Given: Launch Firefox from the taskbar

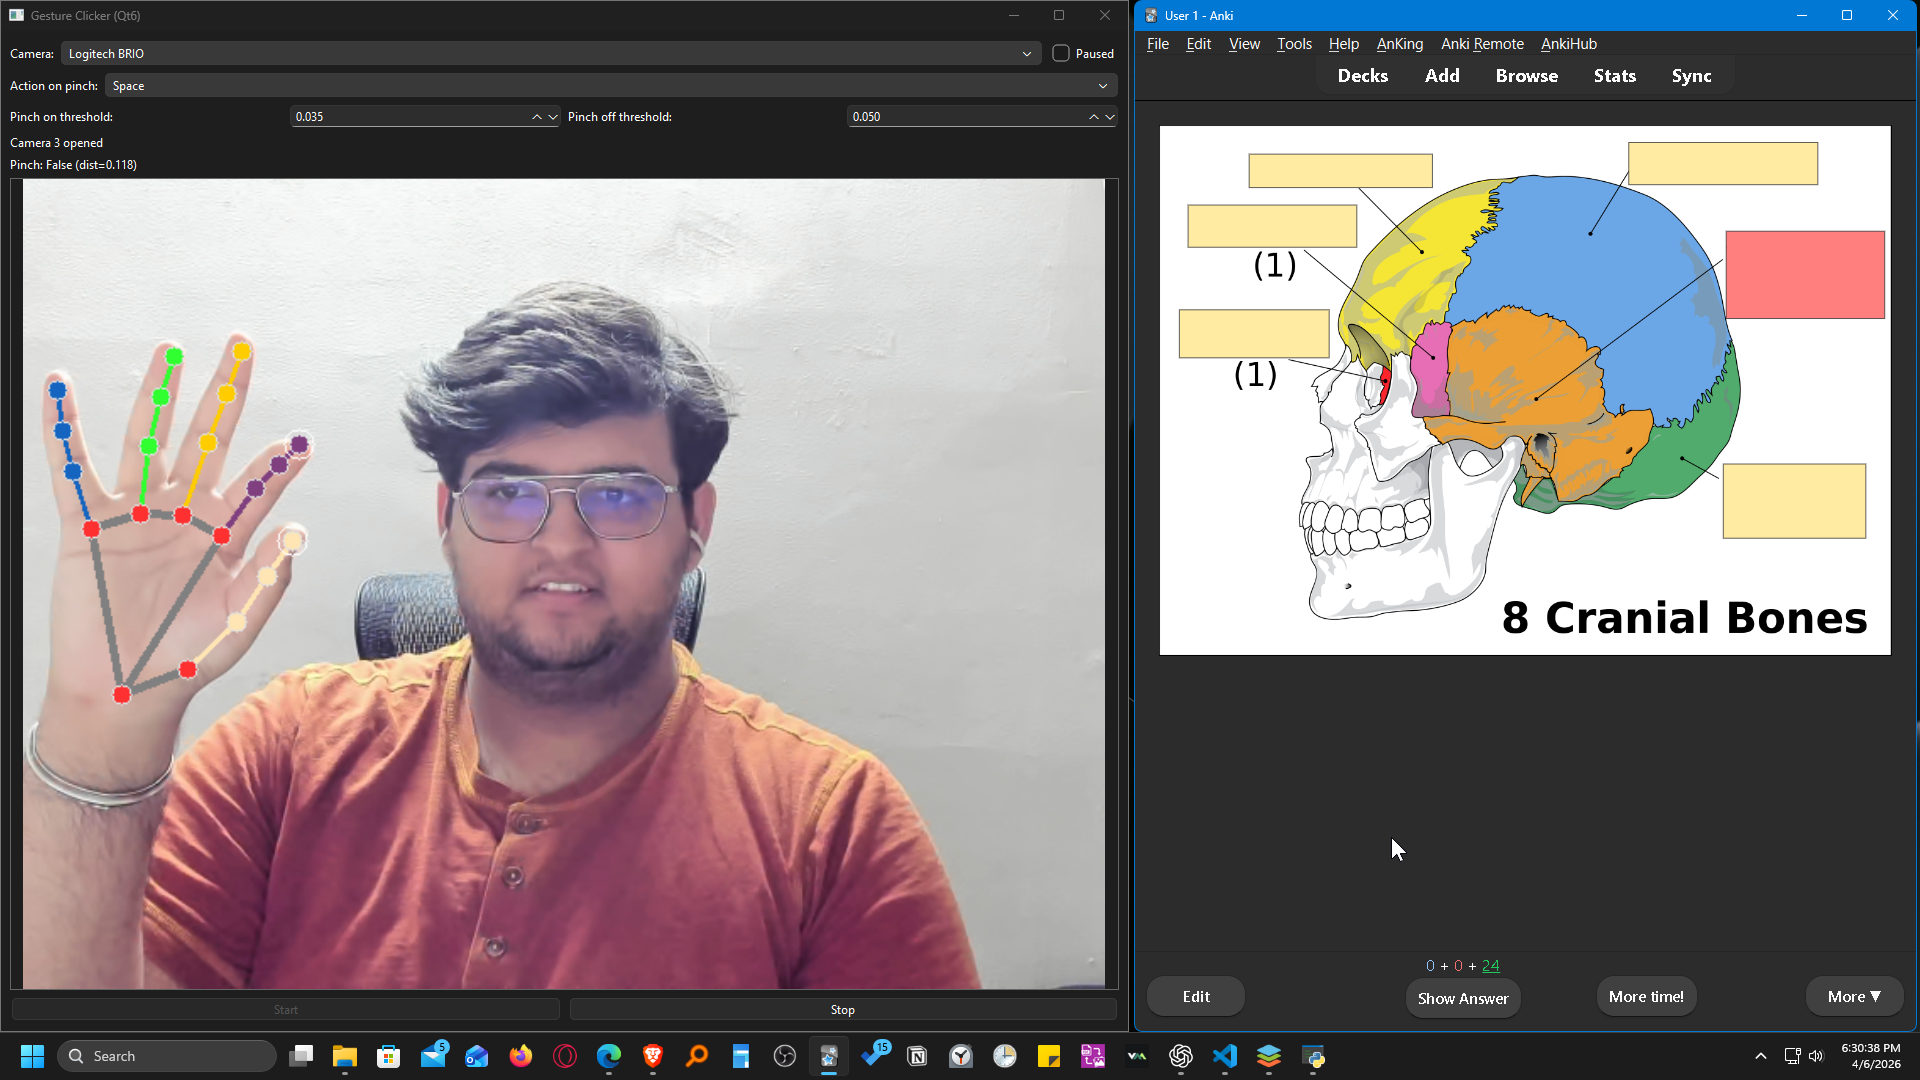Looking at the screenshot, I should coord(521,1055).
